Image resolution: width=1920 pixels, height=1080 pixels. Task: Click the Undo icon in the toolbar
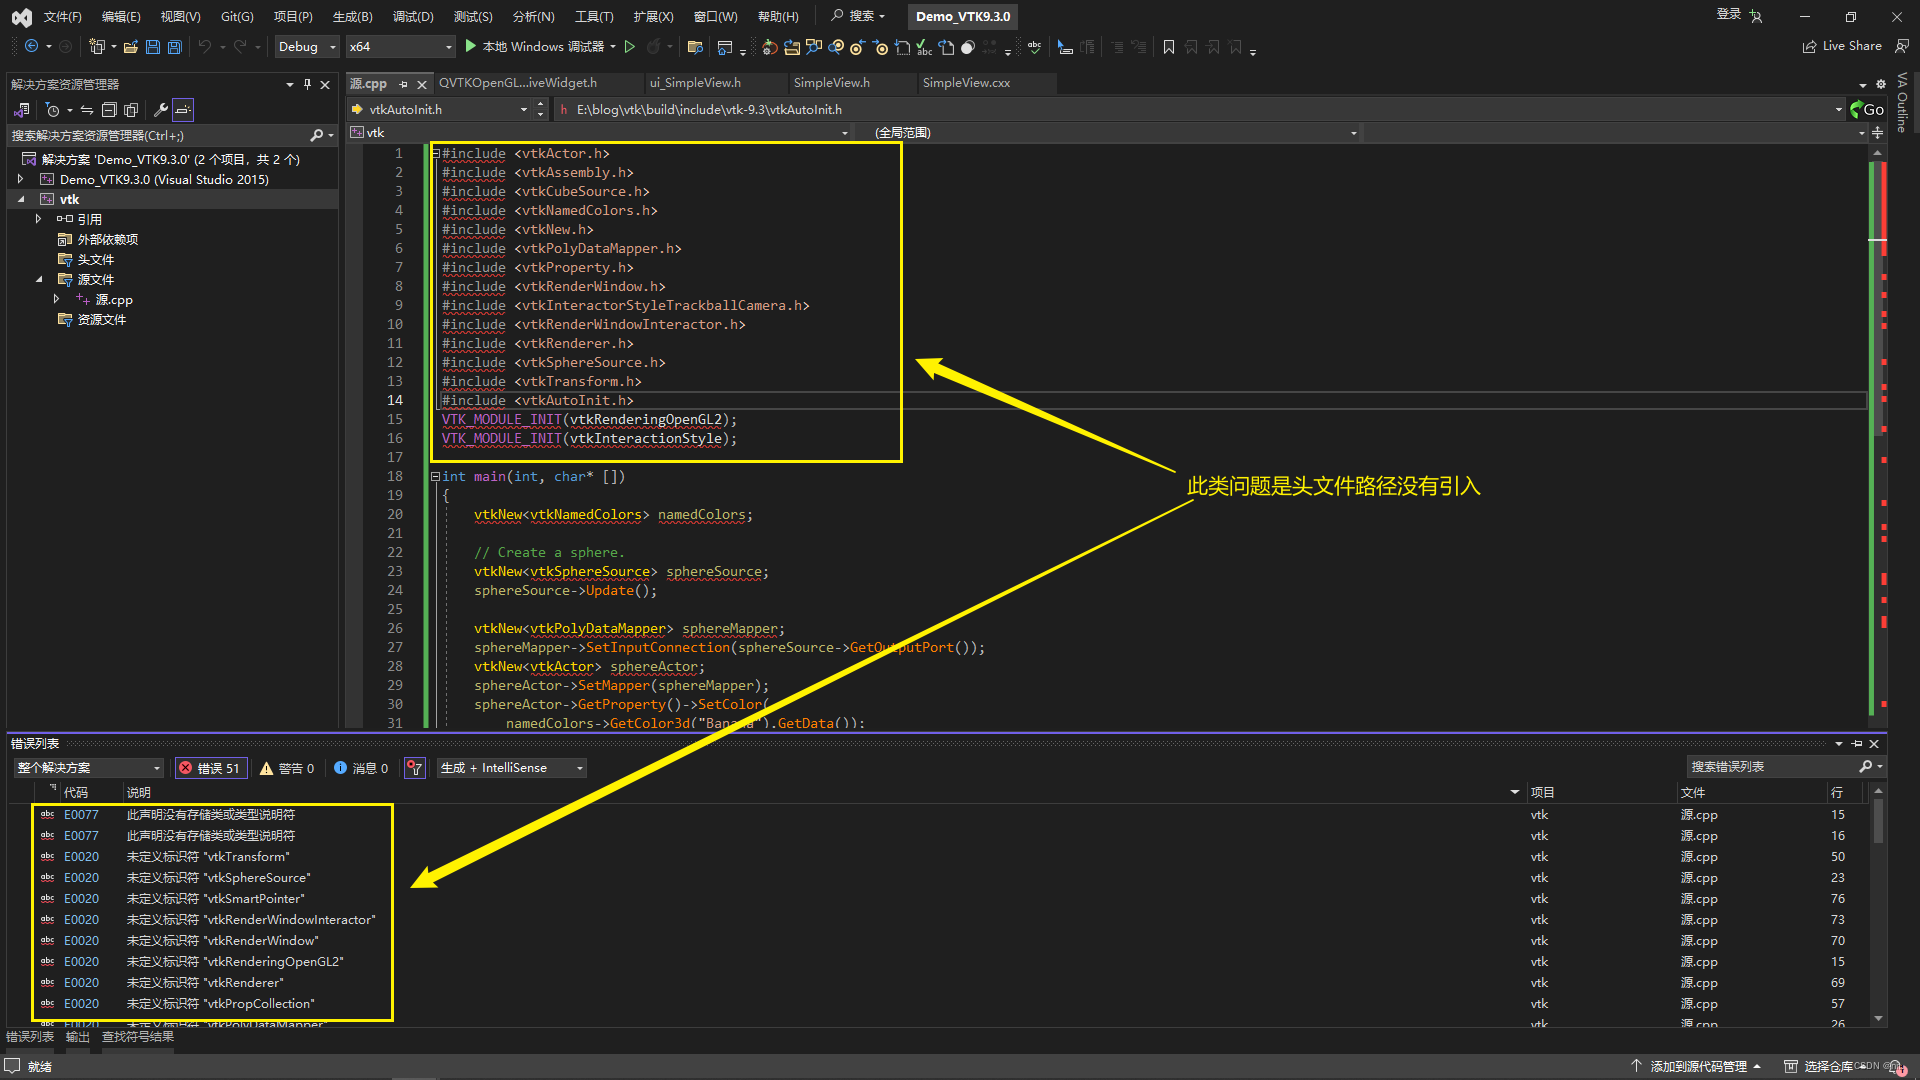(205, 47)
